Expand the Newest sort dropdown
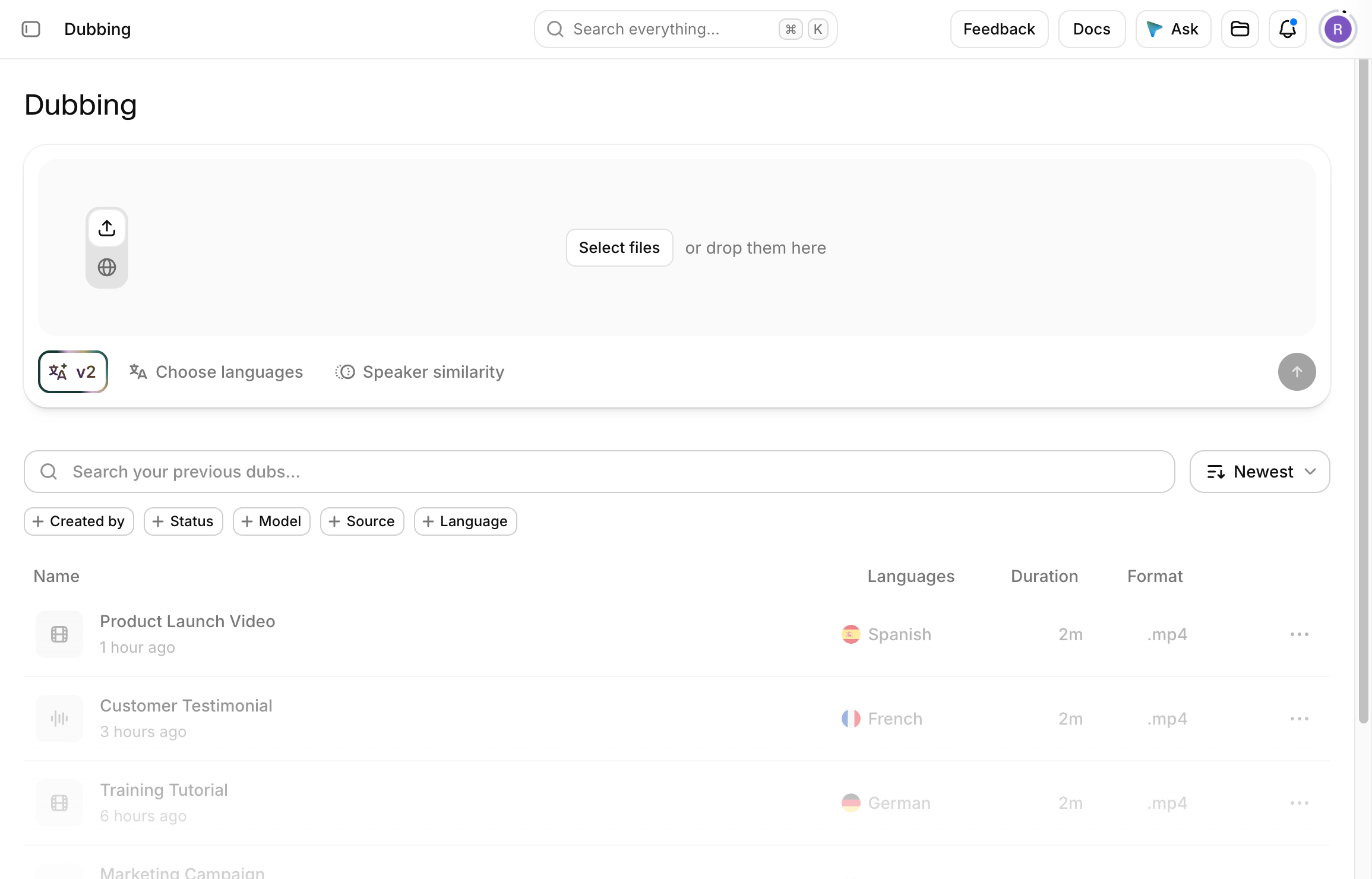Screen dimensions: 1372x879 point(1260,472)
